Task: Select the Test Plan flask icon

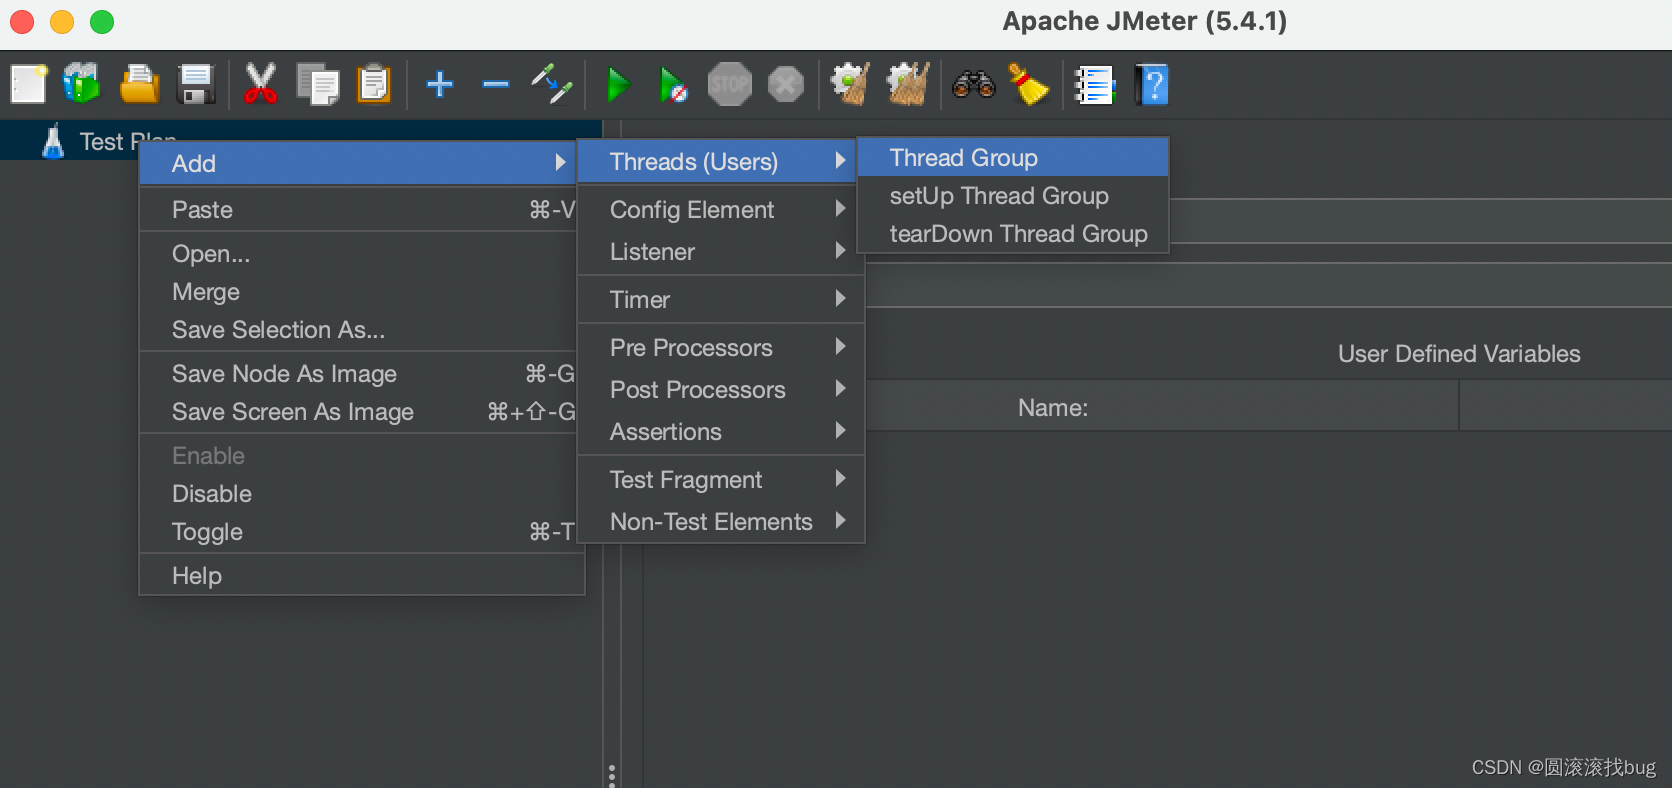Action: coord(53,141)
